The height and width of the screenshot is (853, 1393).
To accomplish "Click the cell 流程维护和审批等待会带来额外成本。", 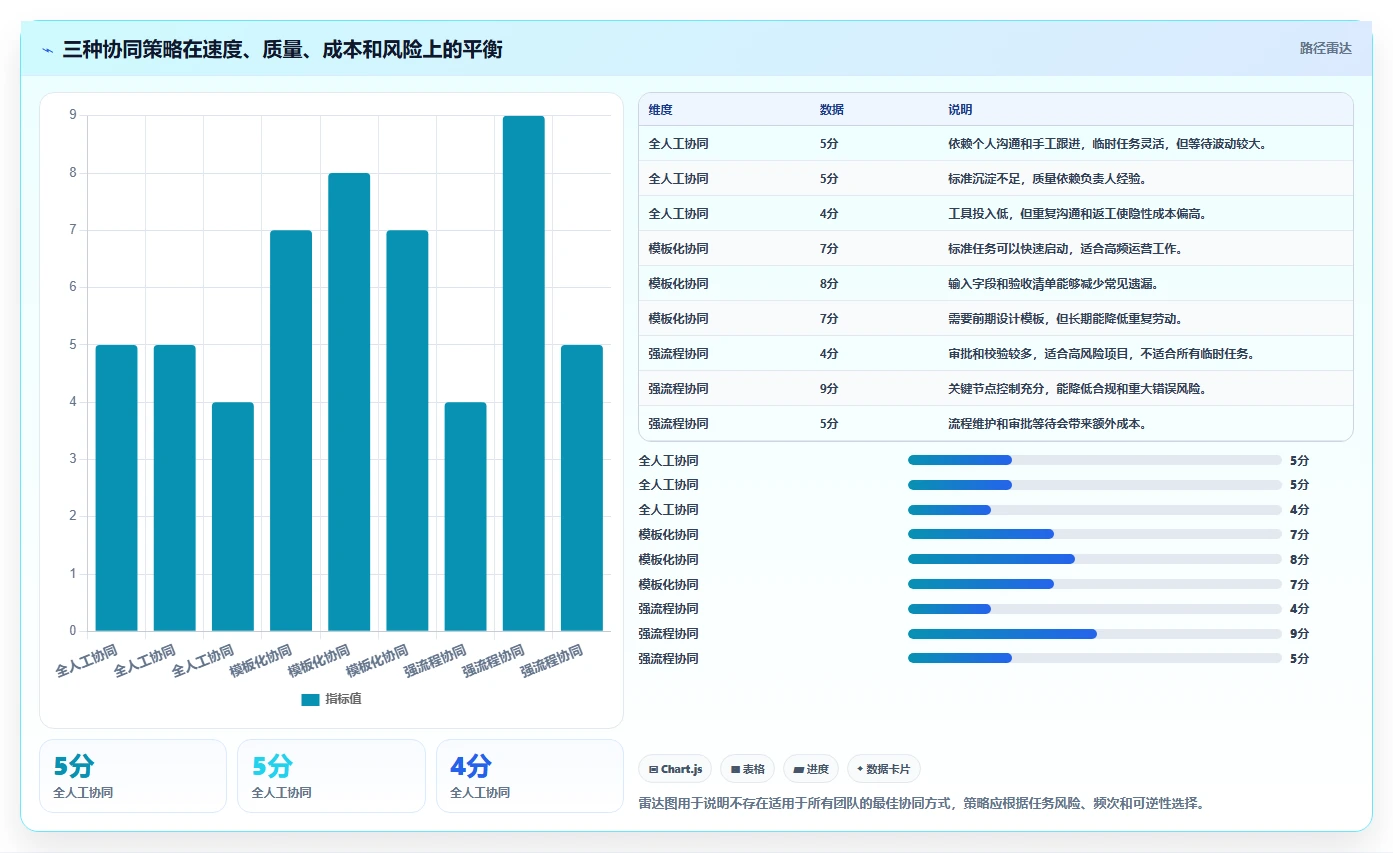I will click(1047, 424).
